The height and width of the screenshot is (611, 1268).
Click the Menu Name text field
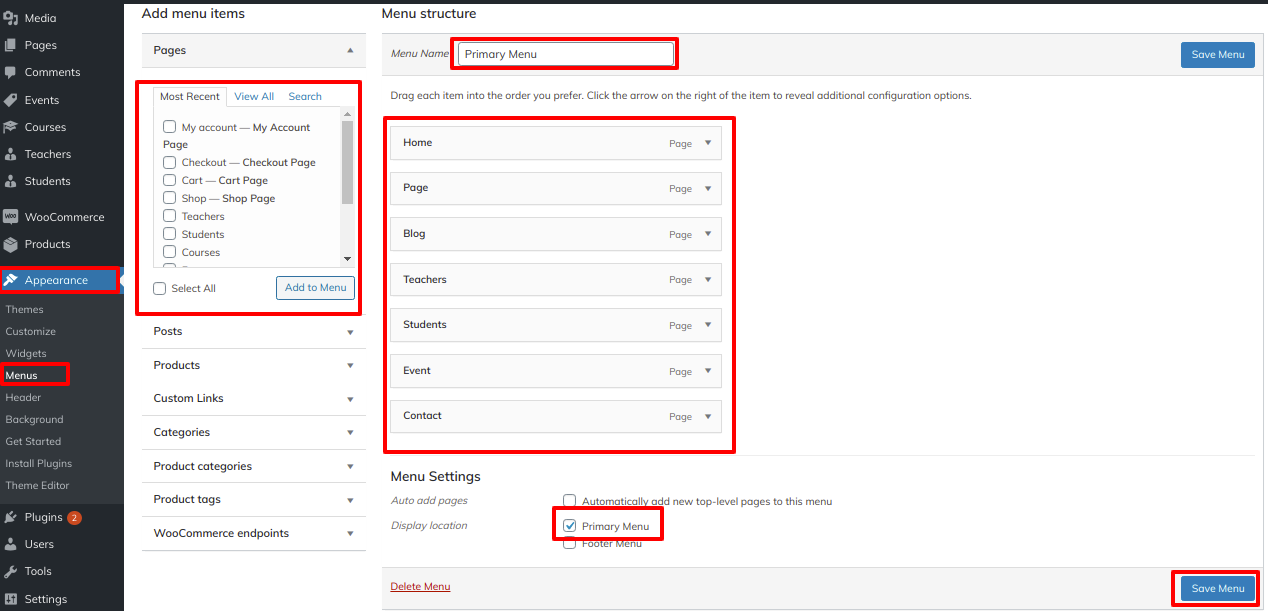[565, 54]
